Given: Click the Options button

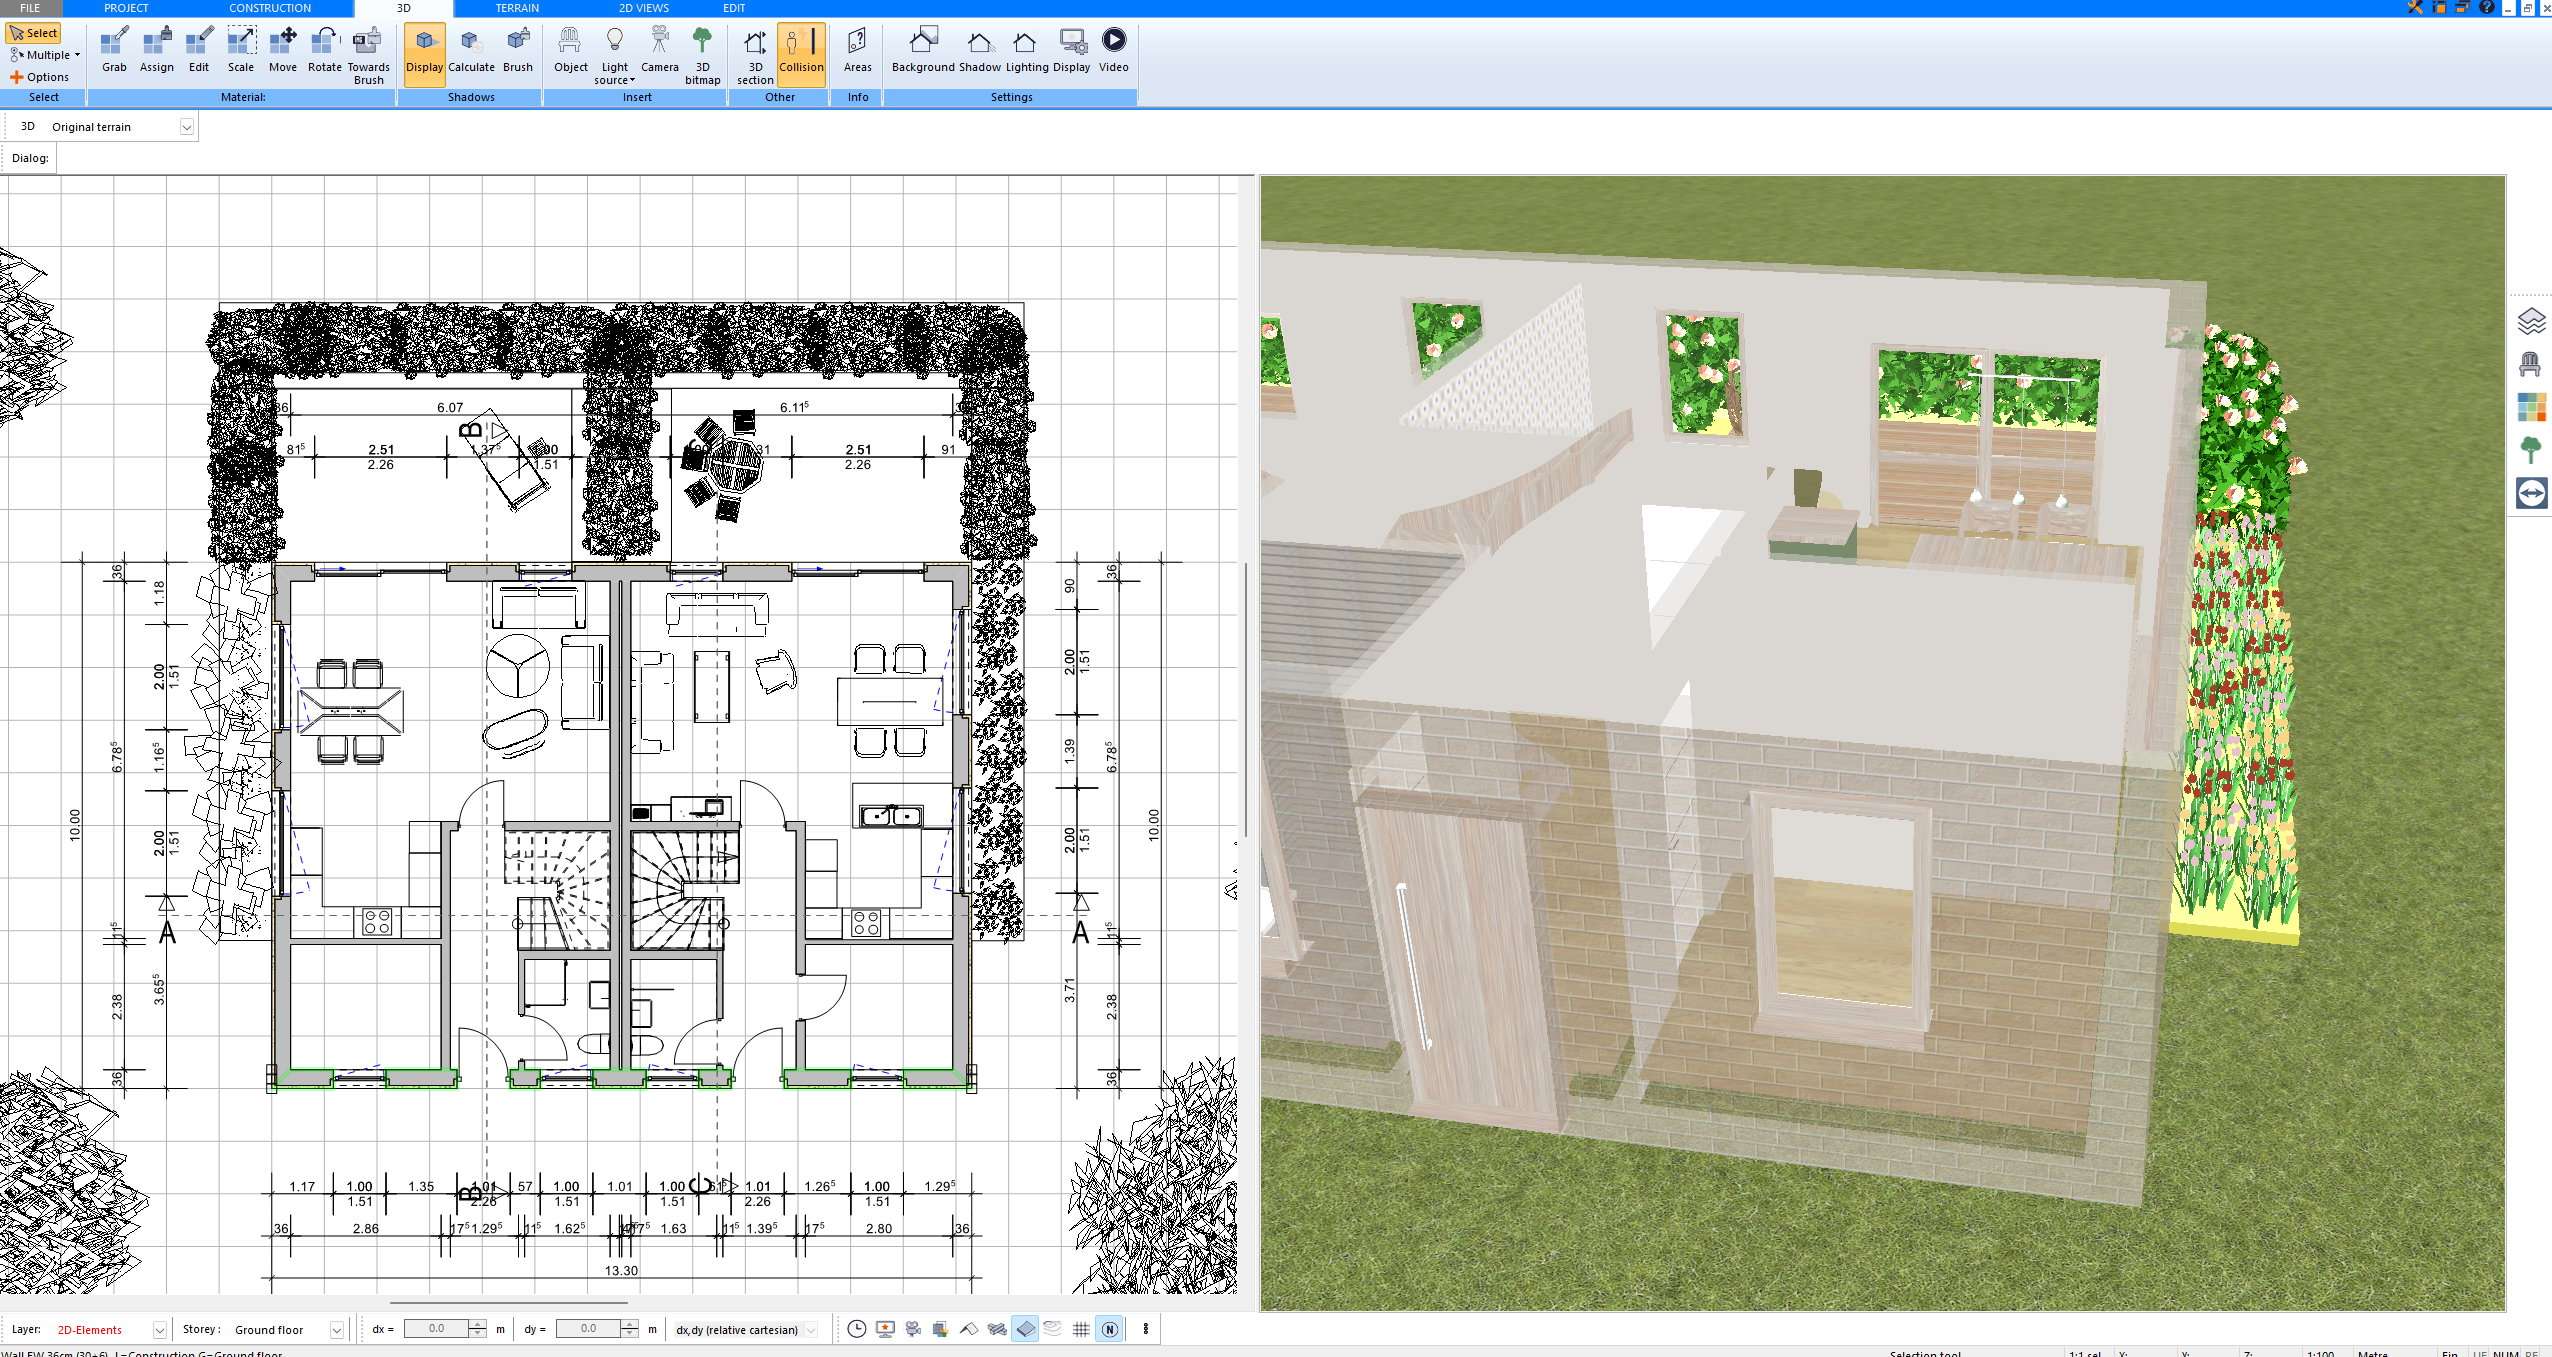Looking at the screenshot, I should pos(40,77).
